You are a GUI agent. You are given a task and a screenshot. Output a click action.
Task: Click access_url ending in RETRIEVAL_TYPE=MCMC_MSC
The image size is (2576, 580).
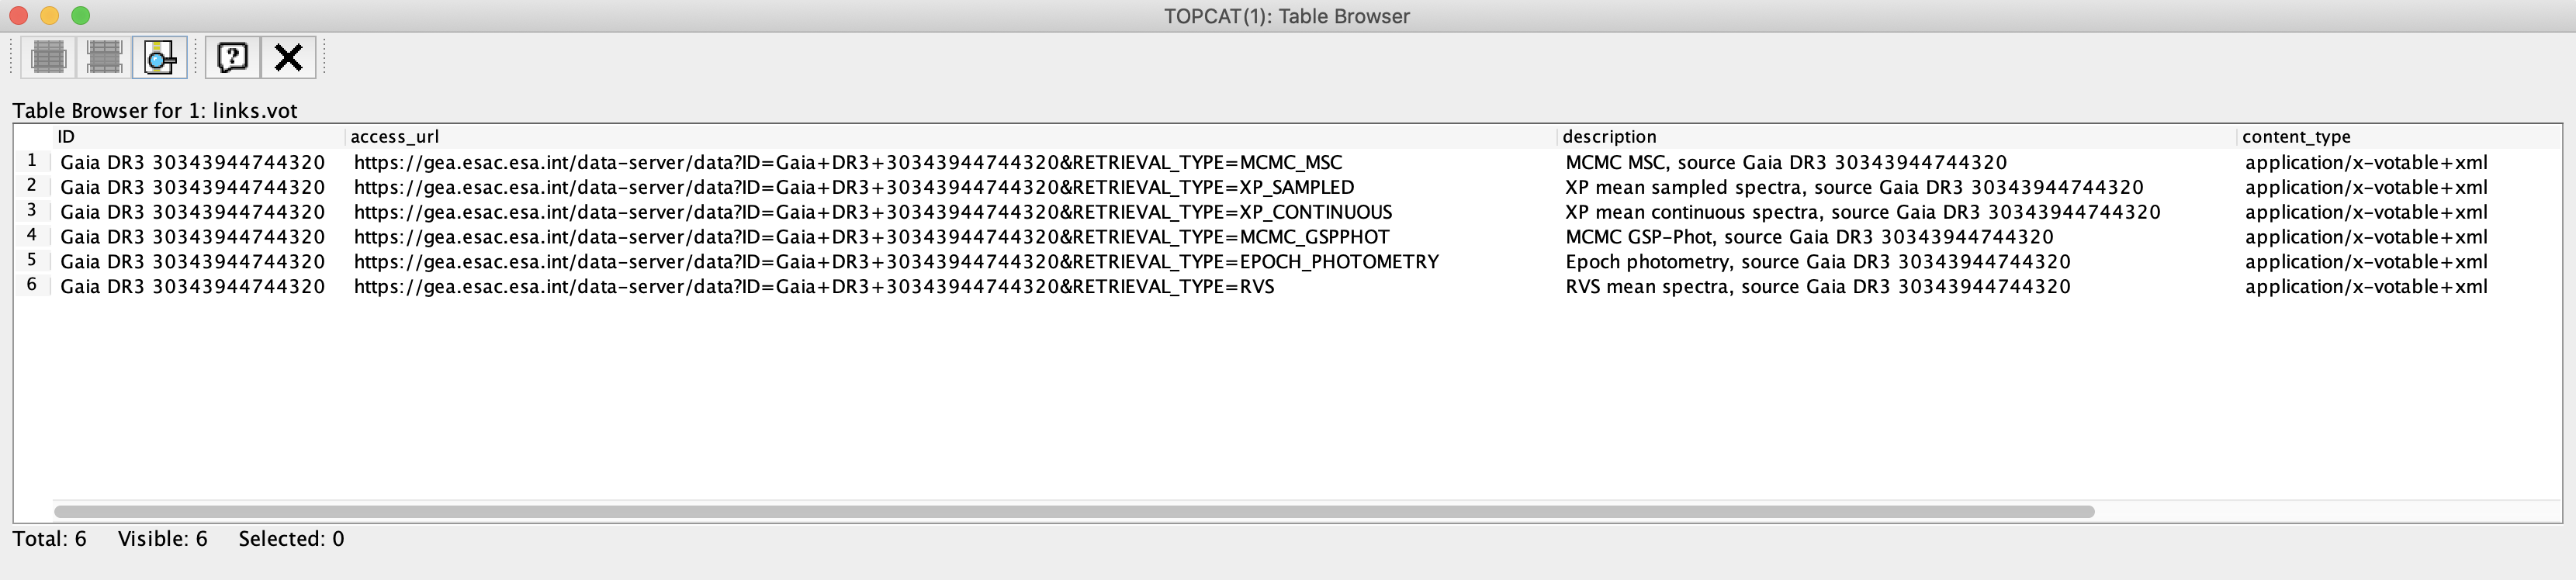848,162
